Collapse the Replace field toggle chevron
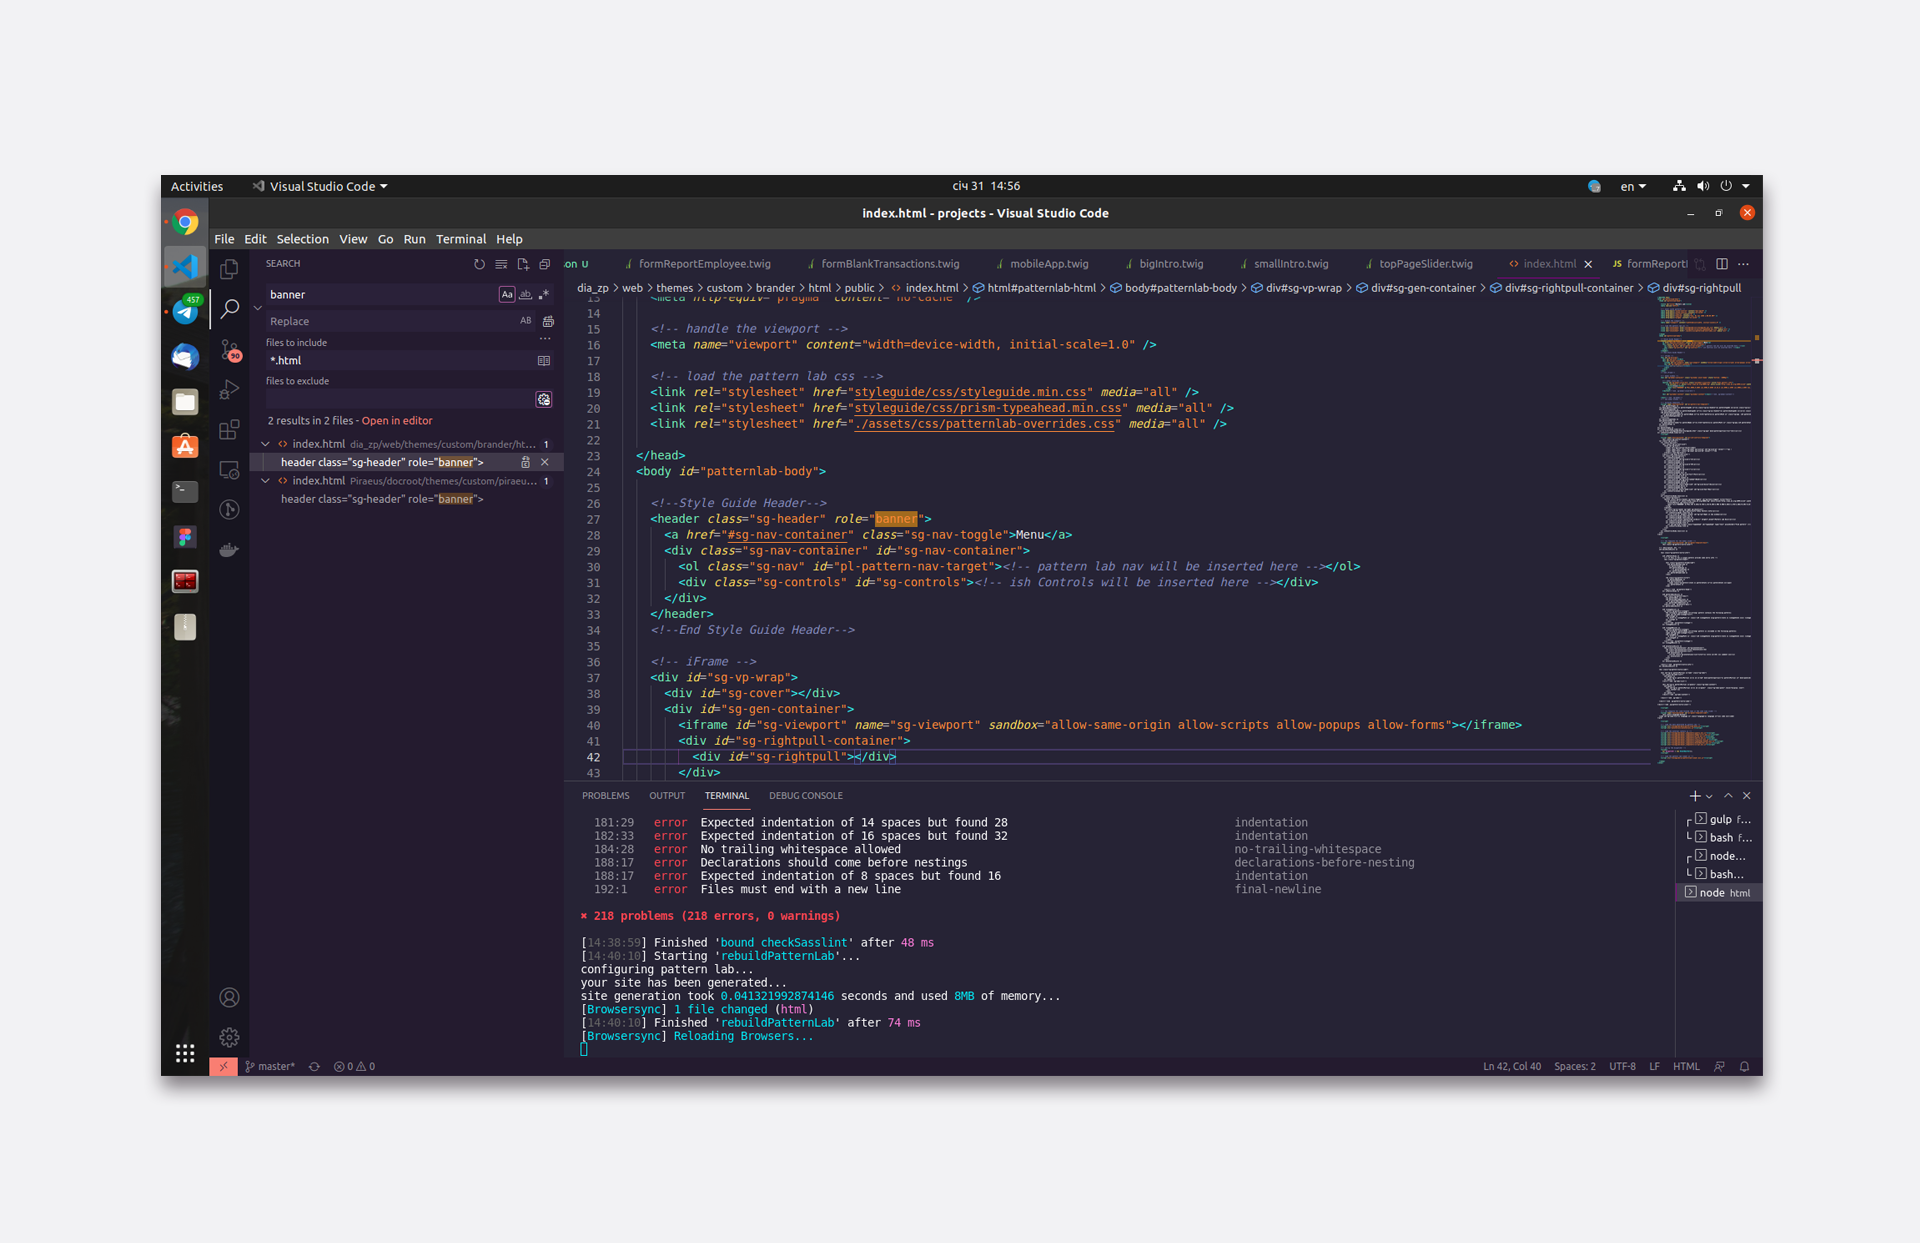 tap(258, 308)
